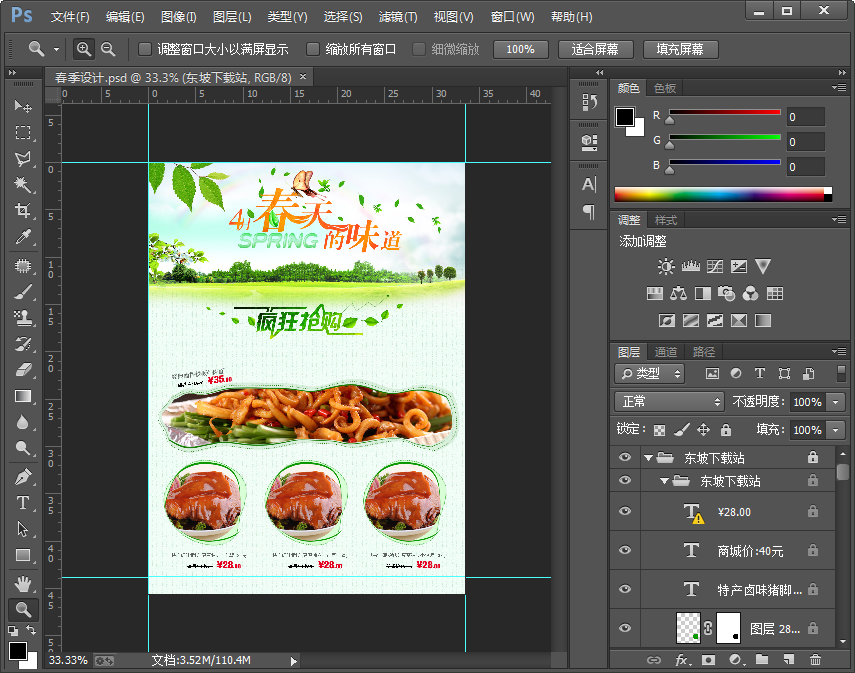Select the Magic Wand tool
Image resolution: width=855 pixels, height=673 pixels.
coord(22,185)
